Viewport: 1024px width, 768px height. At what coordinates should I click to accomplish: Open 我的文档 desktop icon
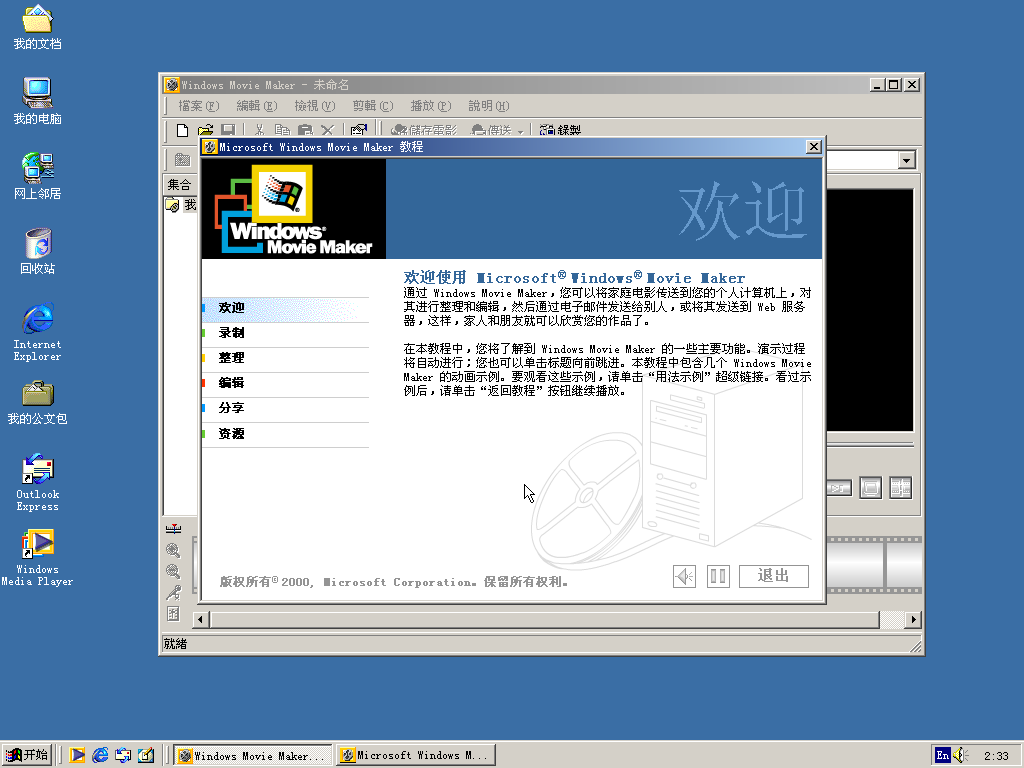pos(37,27)
